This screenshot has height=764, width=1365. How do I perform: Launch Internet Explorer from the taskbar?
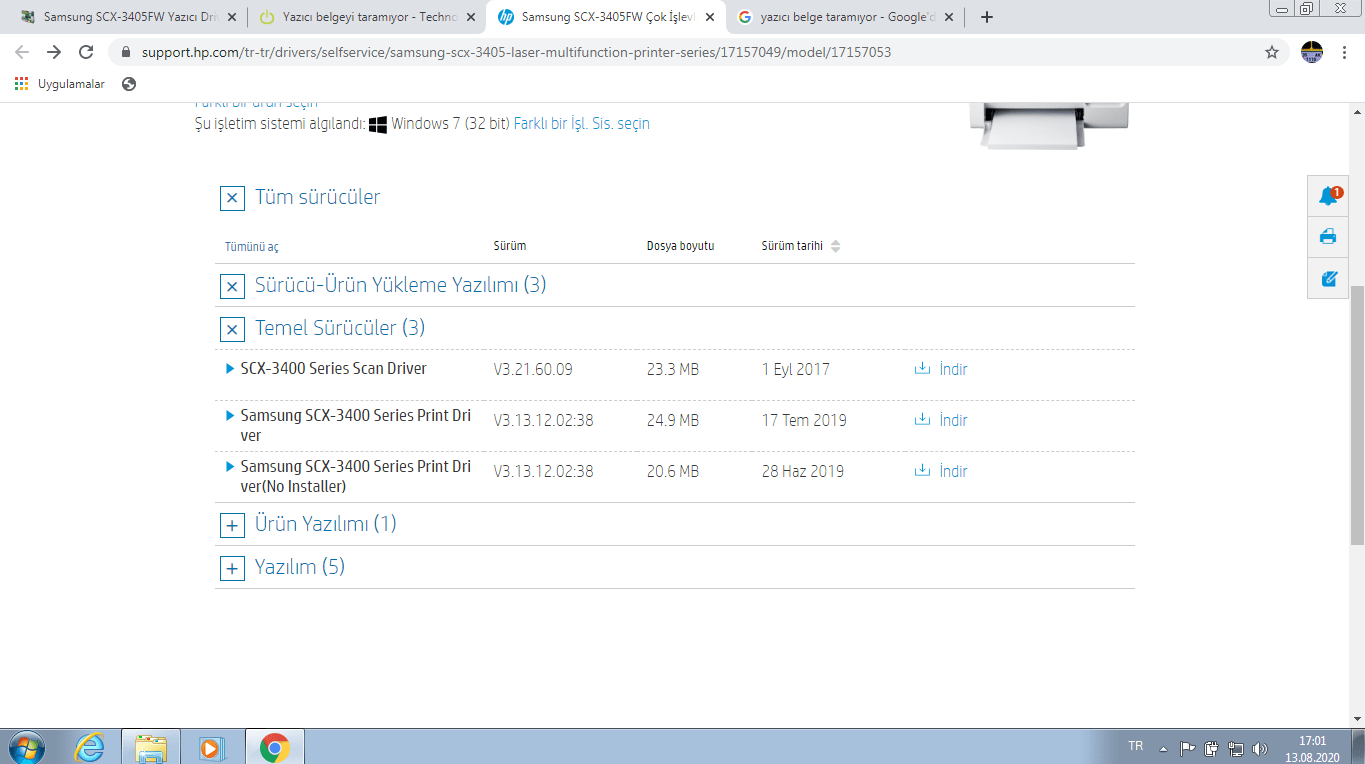(91, 747)
